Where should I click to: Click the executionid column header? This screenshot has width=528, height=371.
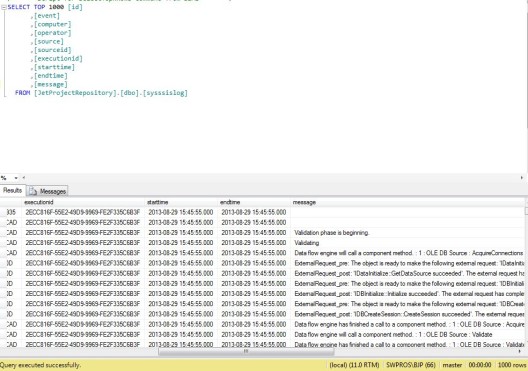pos(83,202)
